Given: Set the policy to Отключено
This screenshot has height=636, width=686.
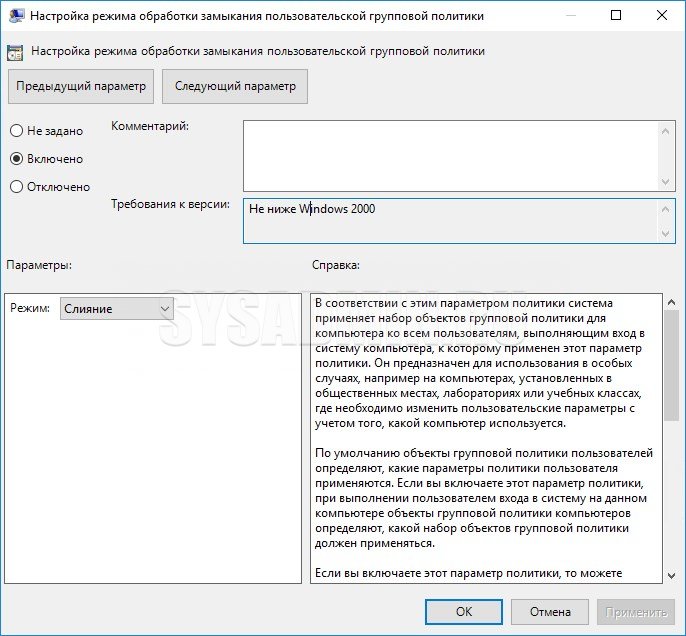Looking at the screenshot, I should click(x=16, y=187).
